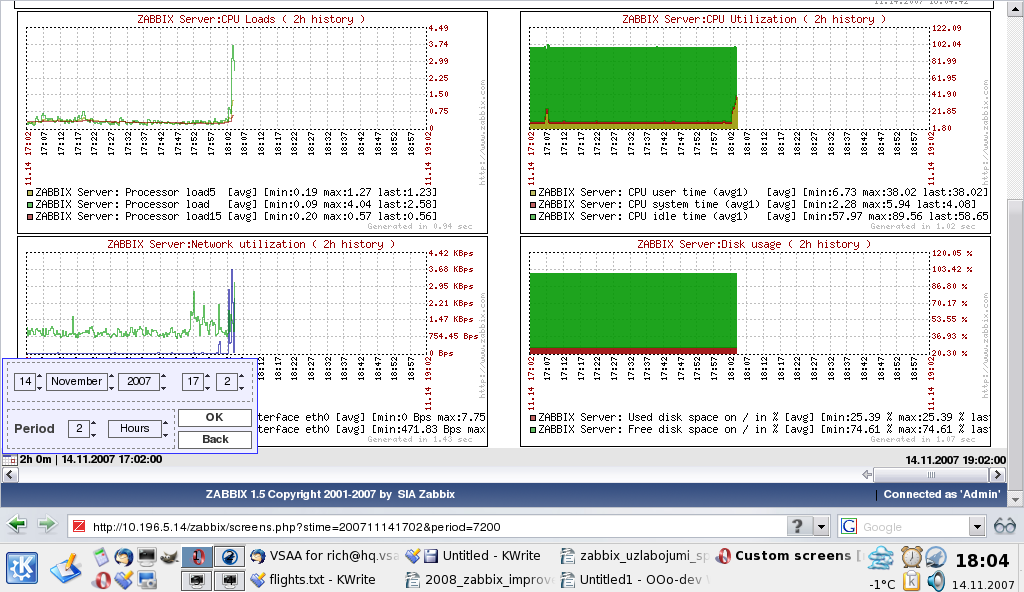Click the Back button in date picker
Image resolution: width=1024 pixels, height=592 pixels.
click(214, 440)
